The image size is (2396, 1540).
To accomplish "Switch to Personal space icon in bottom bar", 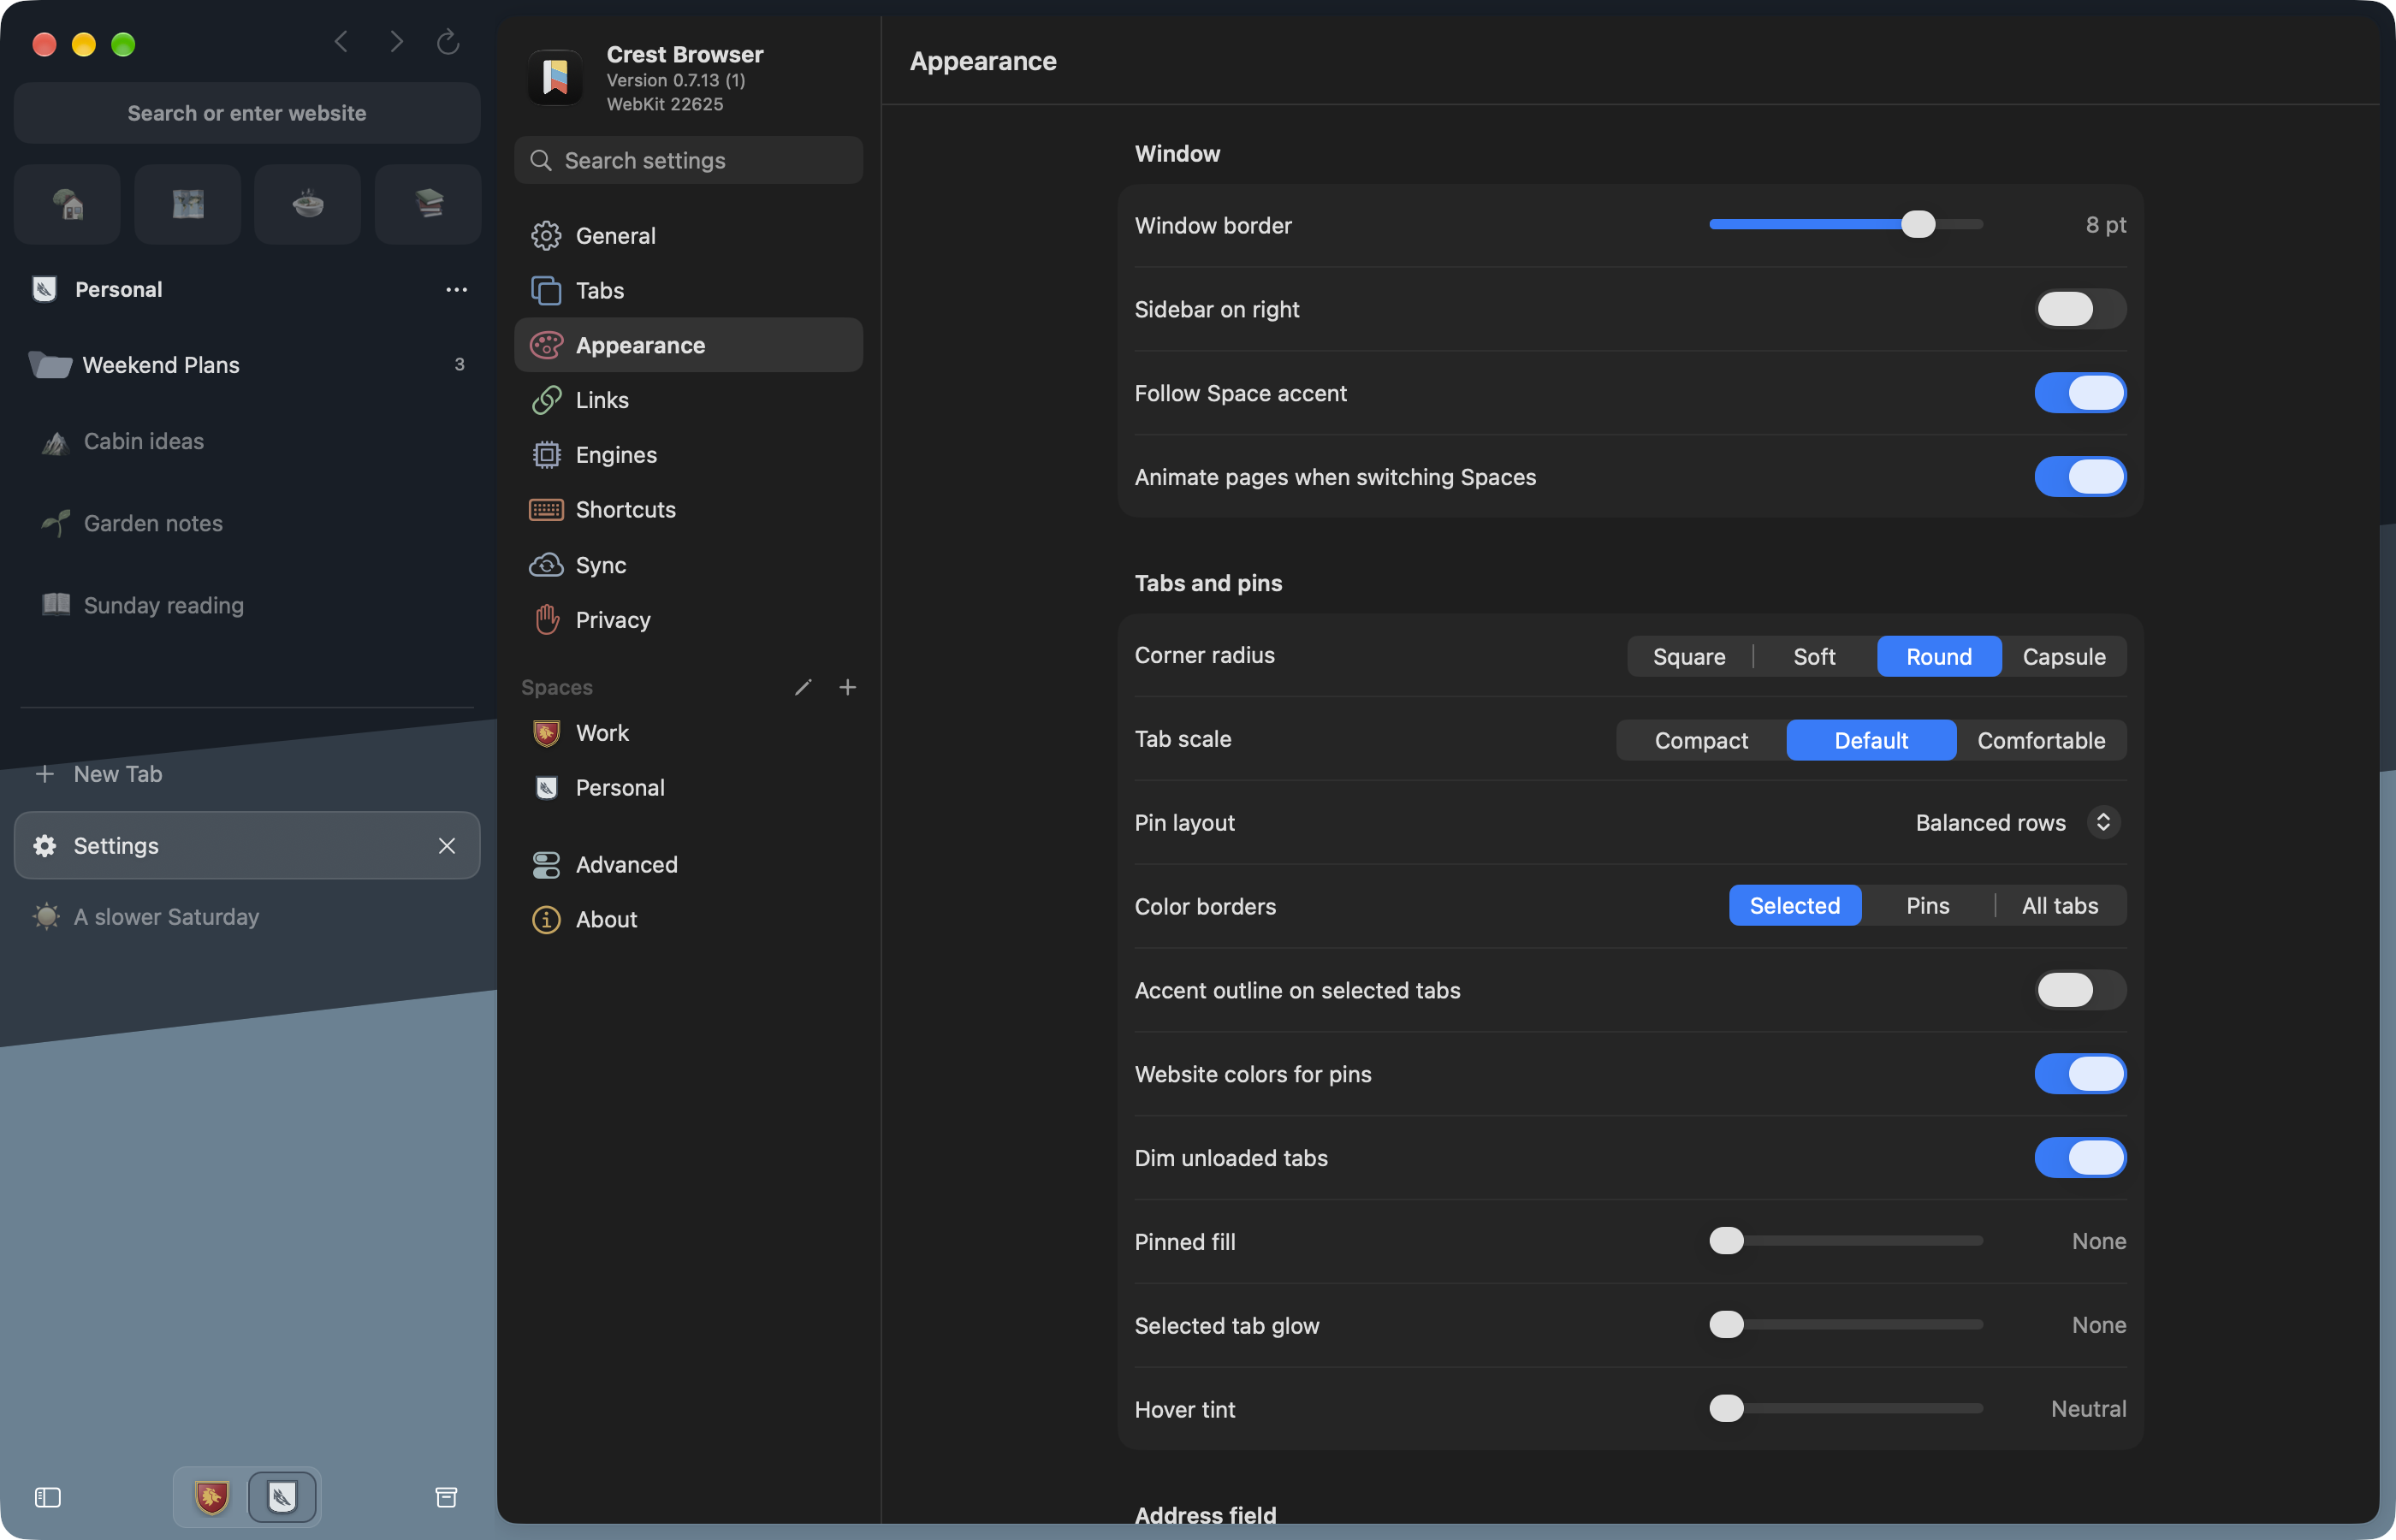I will point(282,1497).
